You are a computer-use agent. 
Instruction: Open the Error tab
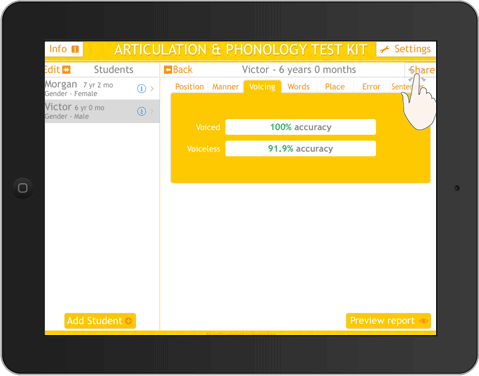pos(371,87)
